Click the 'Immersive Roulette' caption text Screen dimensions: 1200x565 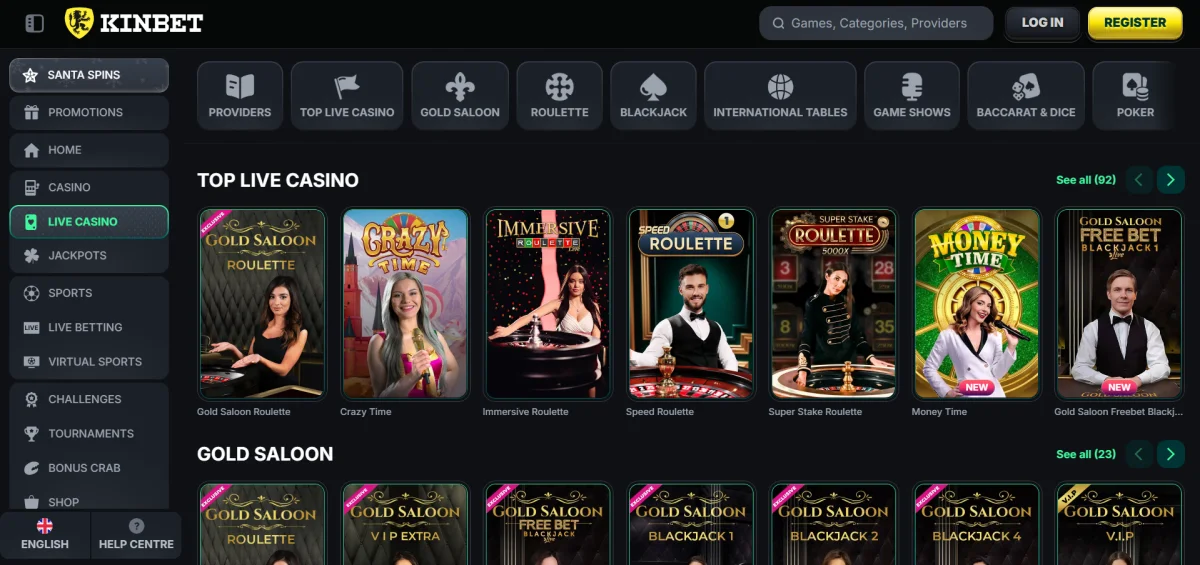tap(526, 412)
